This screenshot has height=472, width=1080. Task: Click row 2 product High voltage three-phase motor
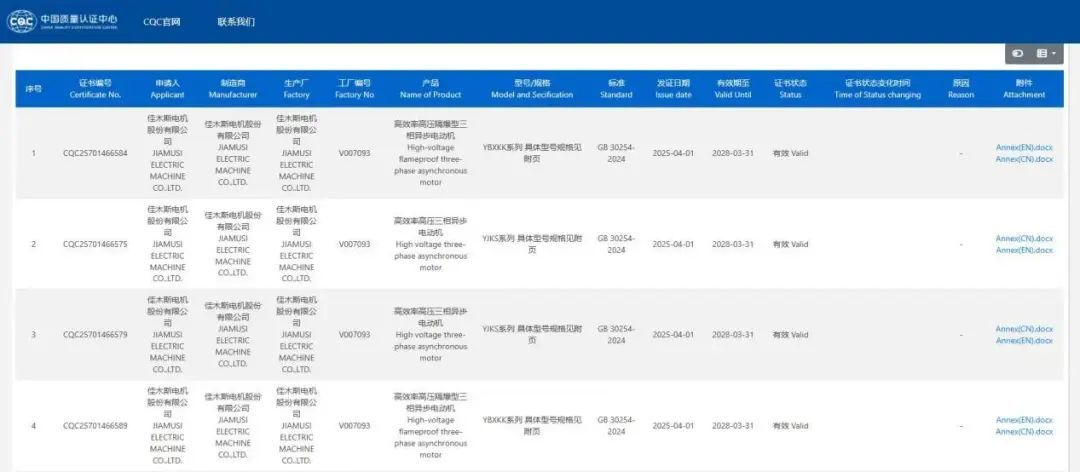430,244
